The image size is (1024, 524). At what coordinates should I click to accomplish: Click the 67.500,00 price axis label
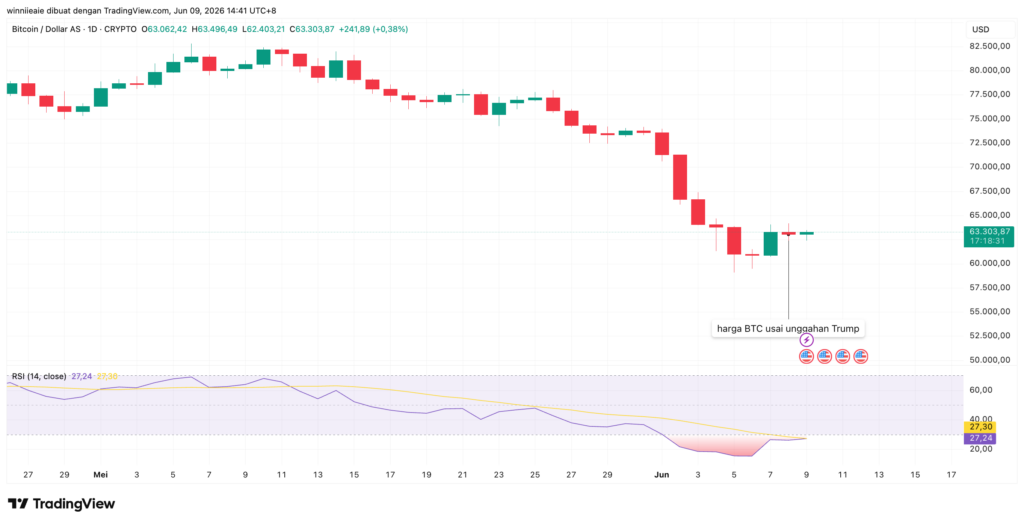pos(991,191)
